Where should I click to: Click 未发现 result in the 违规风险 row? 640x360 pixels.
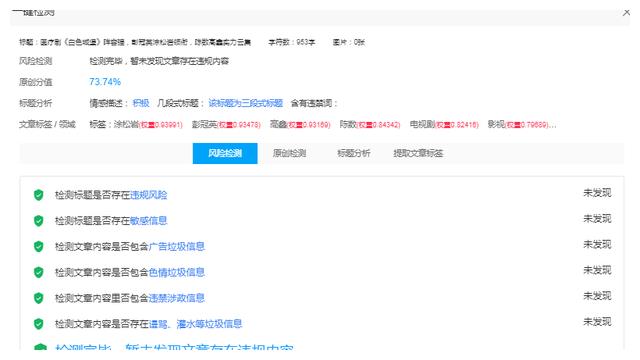pos(597,193)
